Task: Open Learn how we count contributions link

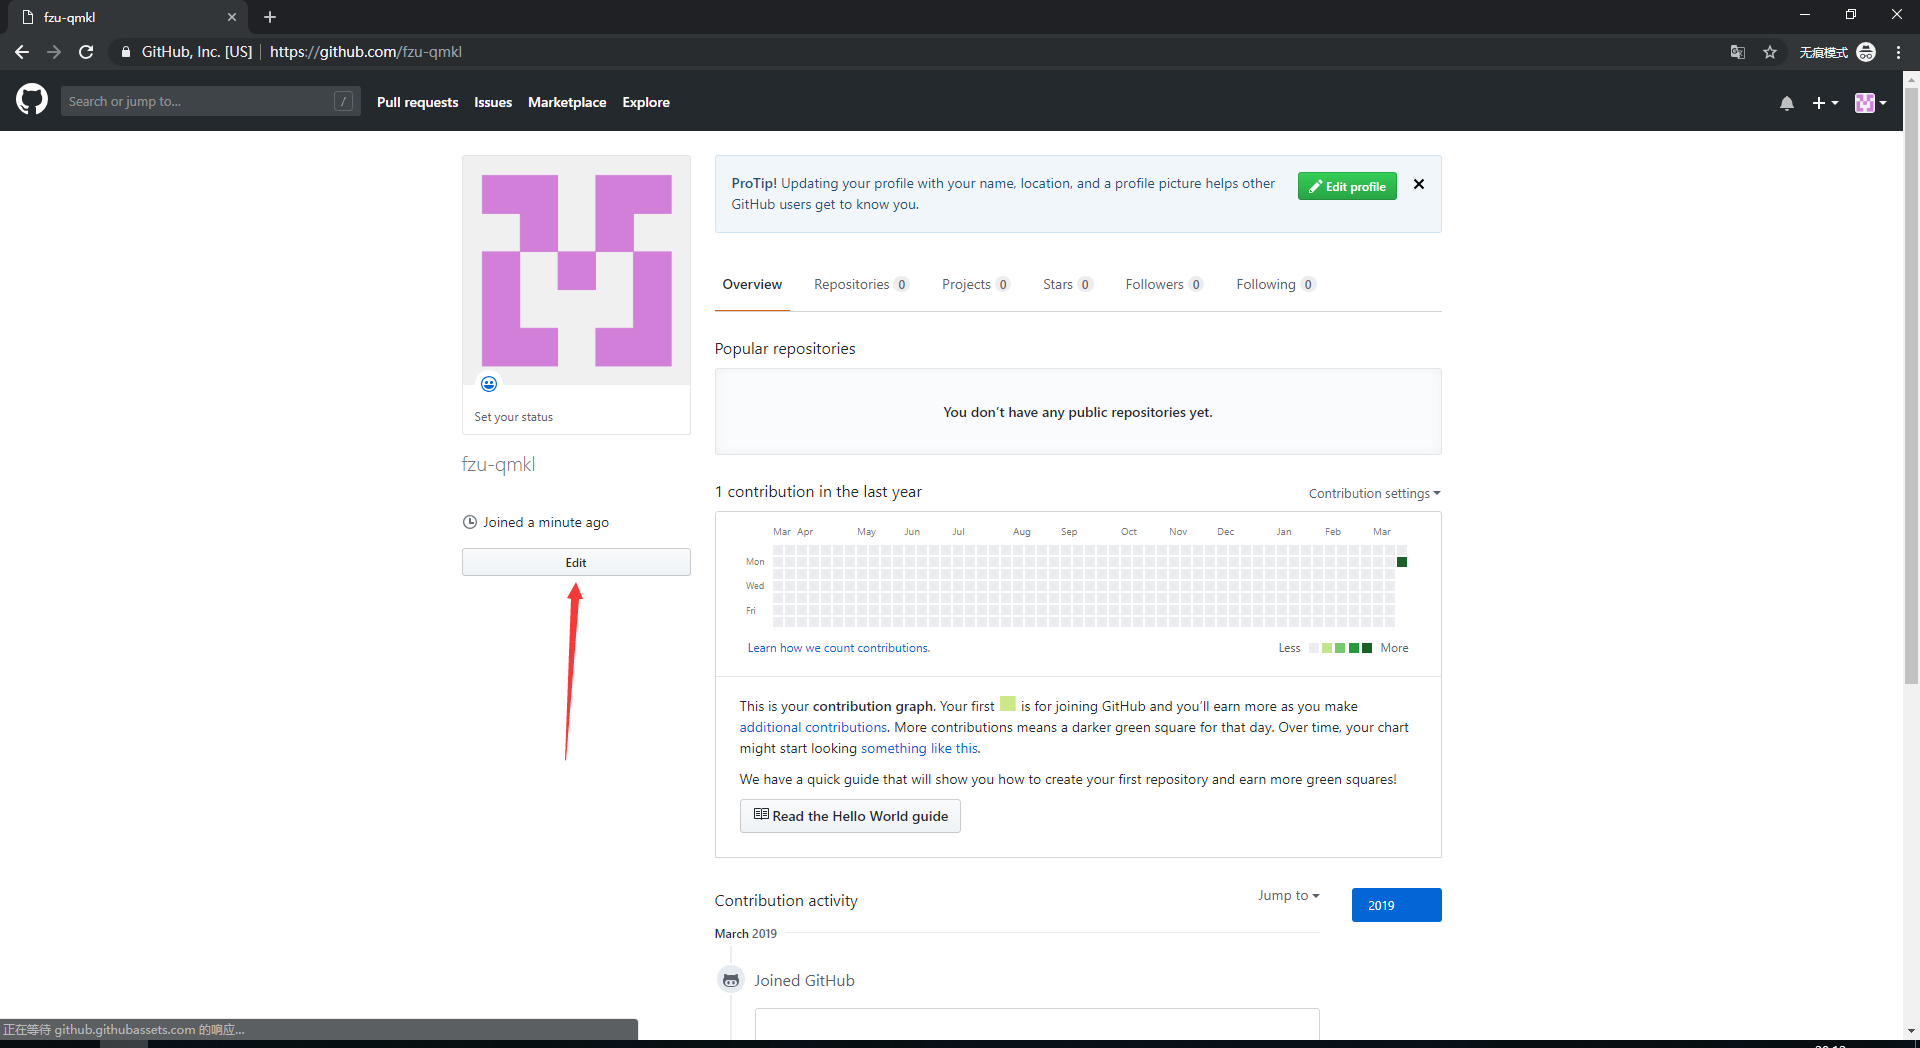Action: (838, 648)
